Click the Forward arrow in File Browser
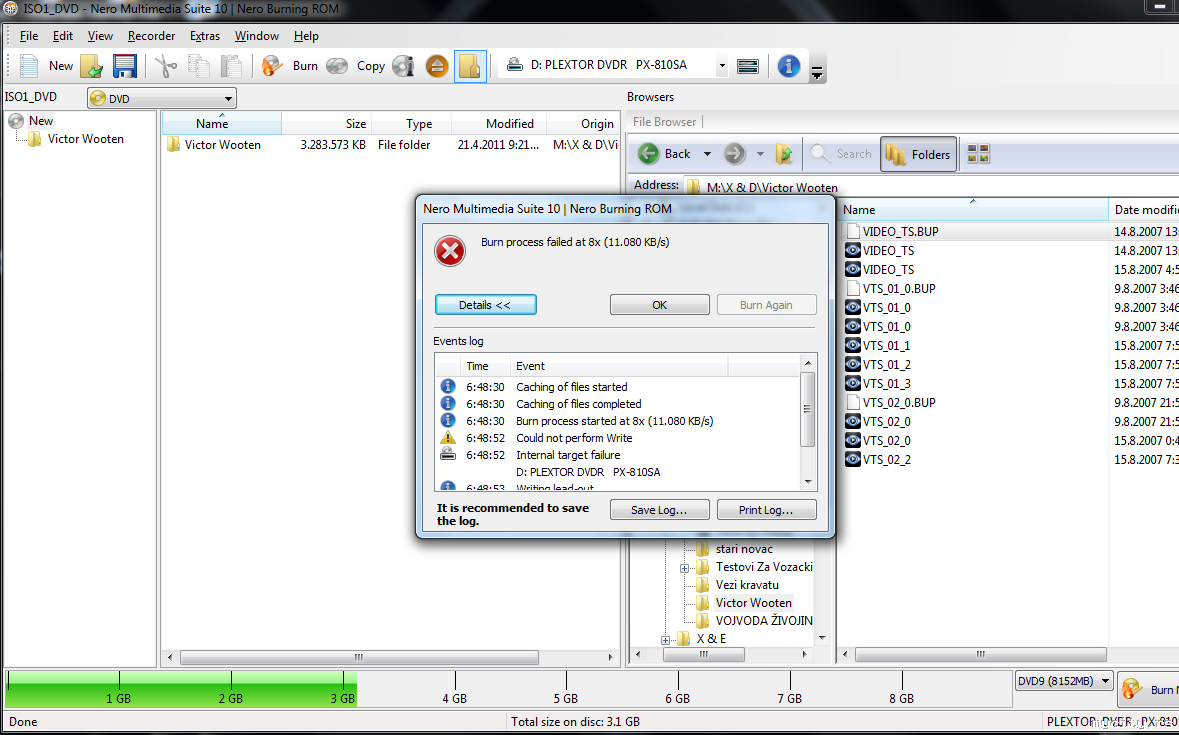The image size is (1179, 735). [x=735, y=153]
